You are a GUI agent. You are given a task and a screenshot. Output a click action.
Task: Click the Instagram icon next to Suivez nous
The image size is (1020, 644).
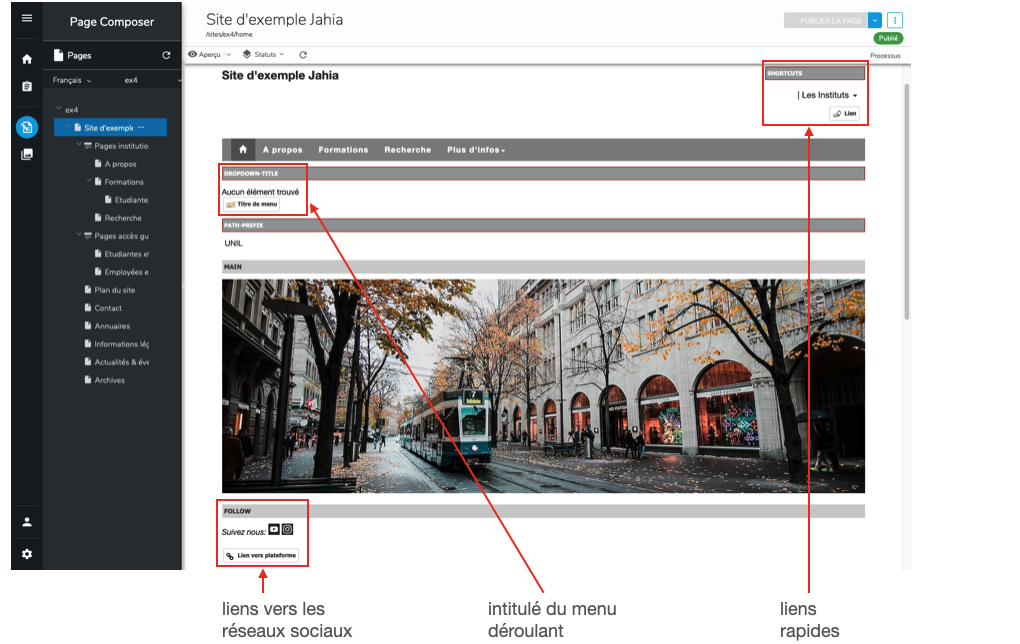[287, 530]
